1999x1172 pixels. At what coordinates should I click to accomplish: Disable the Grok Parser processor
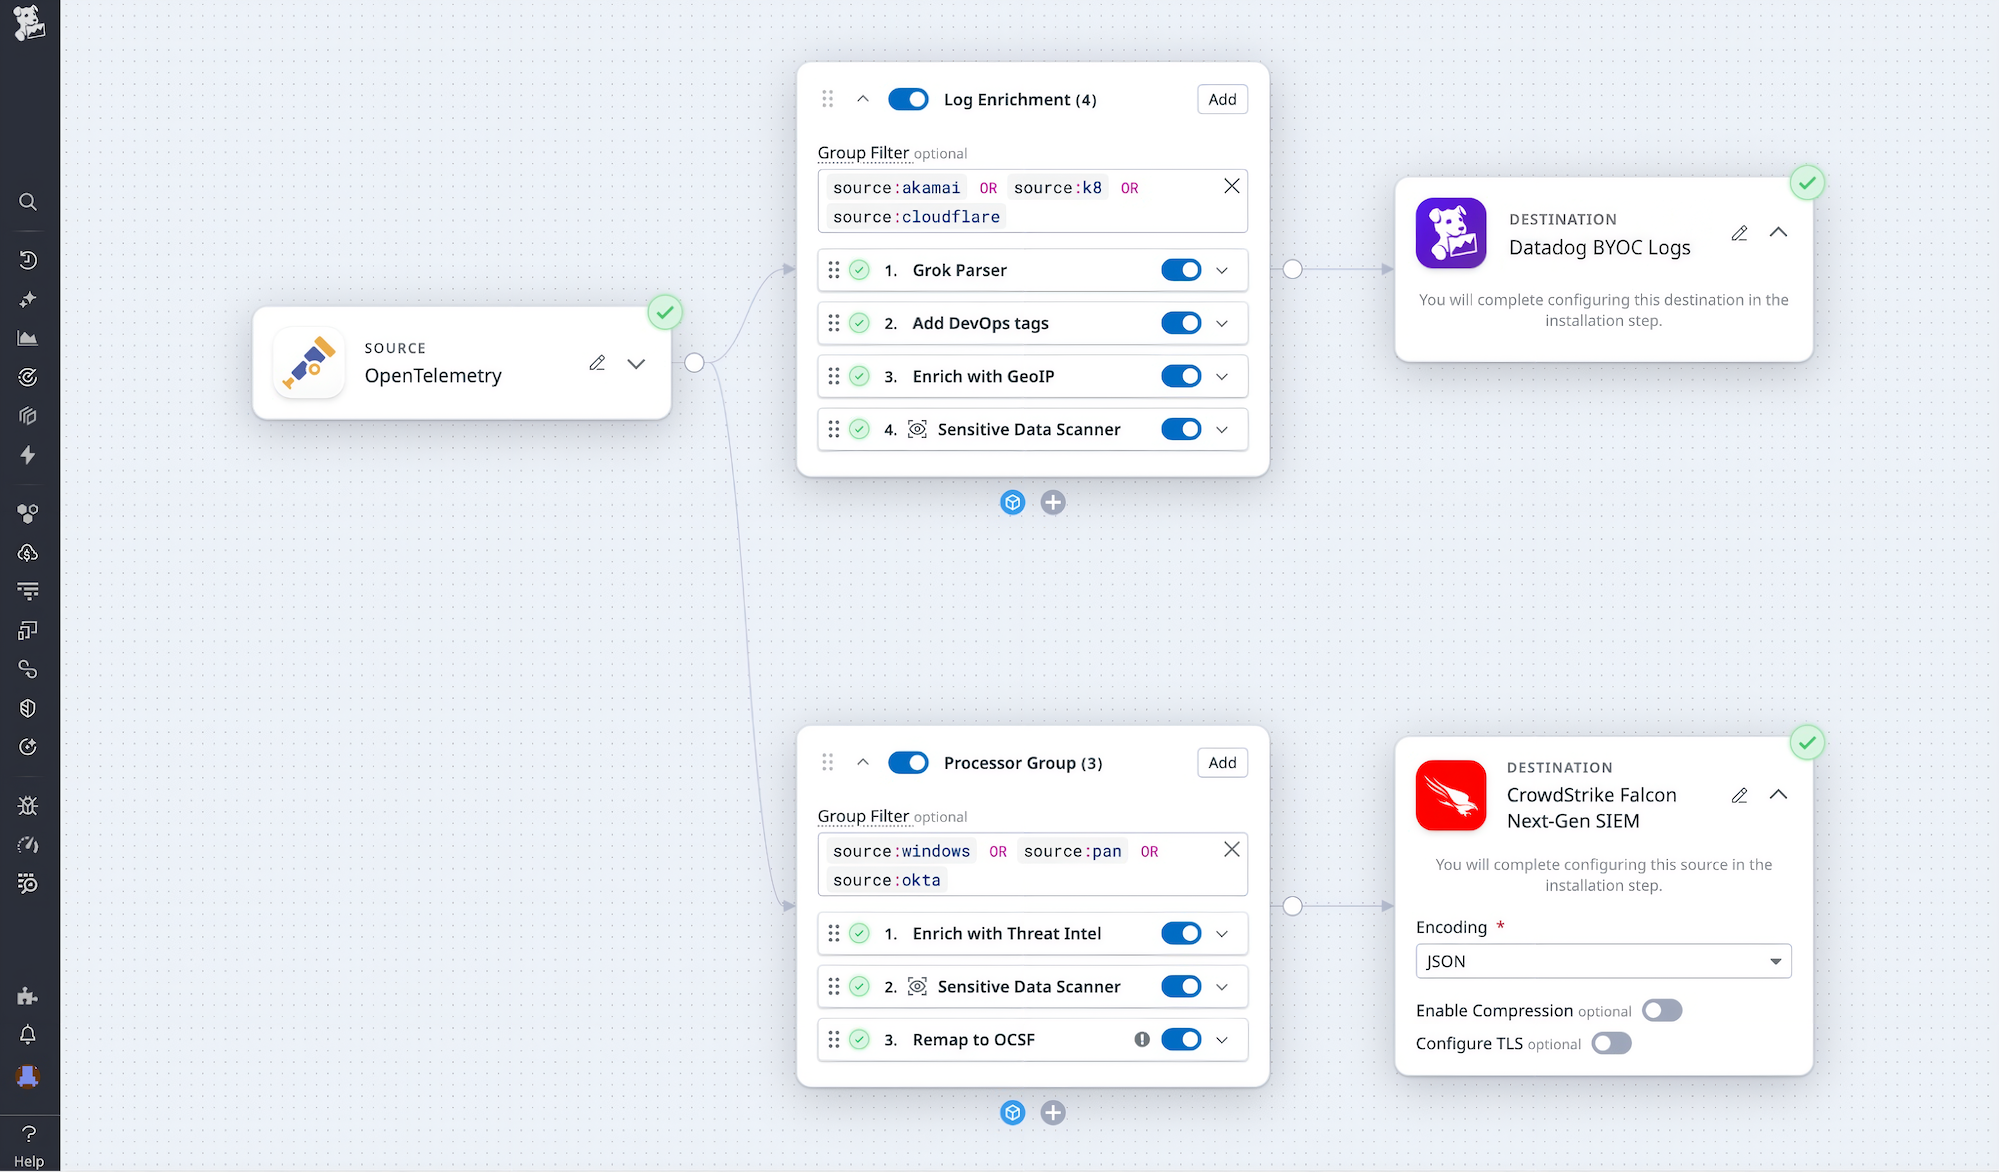click(1182, 270)
